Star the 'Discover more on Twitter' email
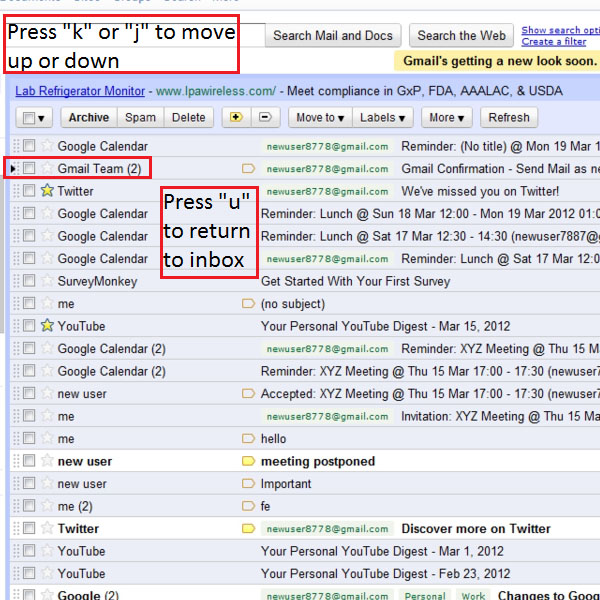The width and height of the screenshot is (600, 600). [x=47, y=528]
